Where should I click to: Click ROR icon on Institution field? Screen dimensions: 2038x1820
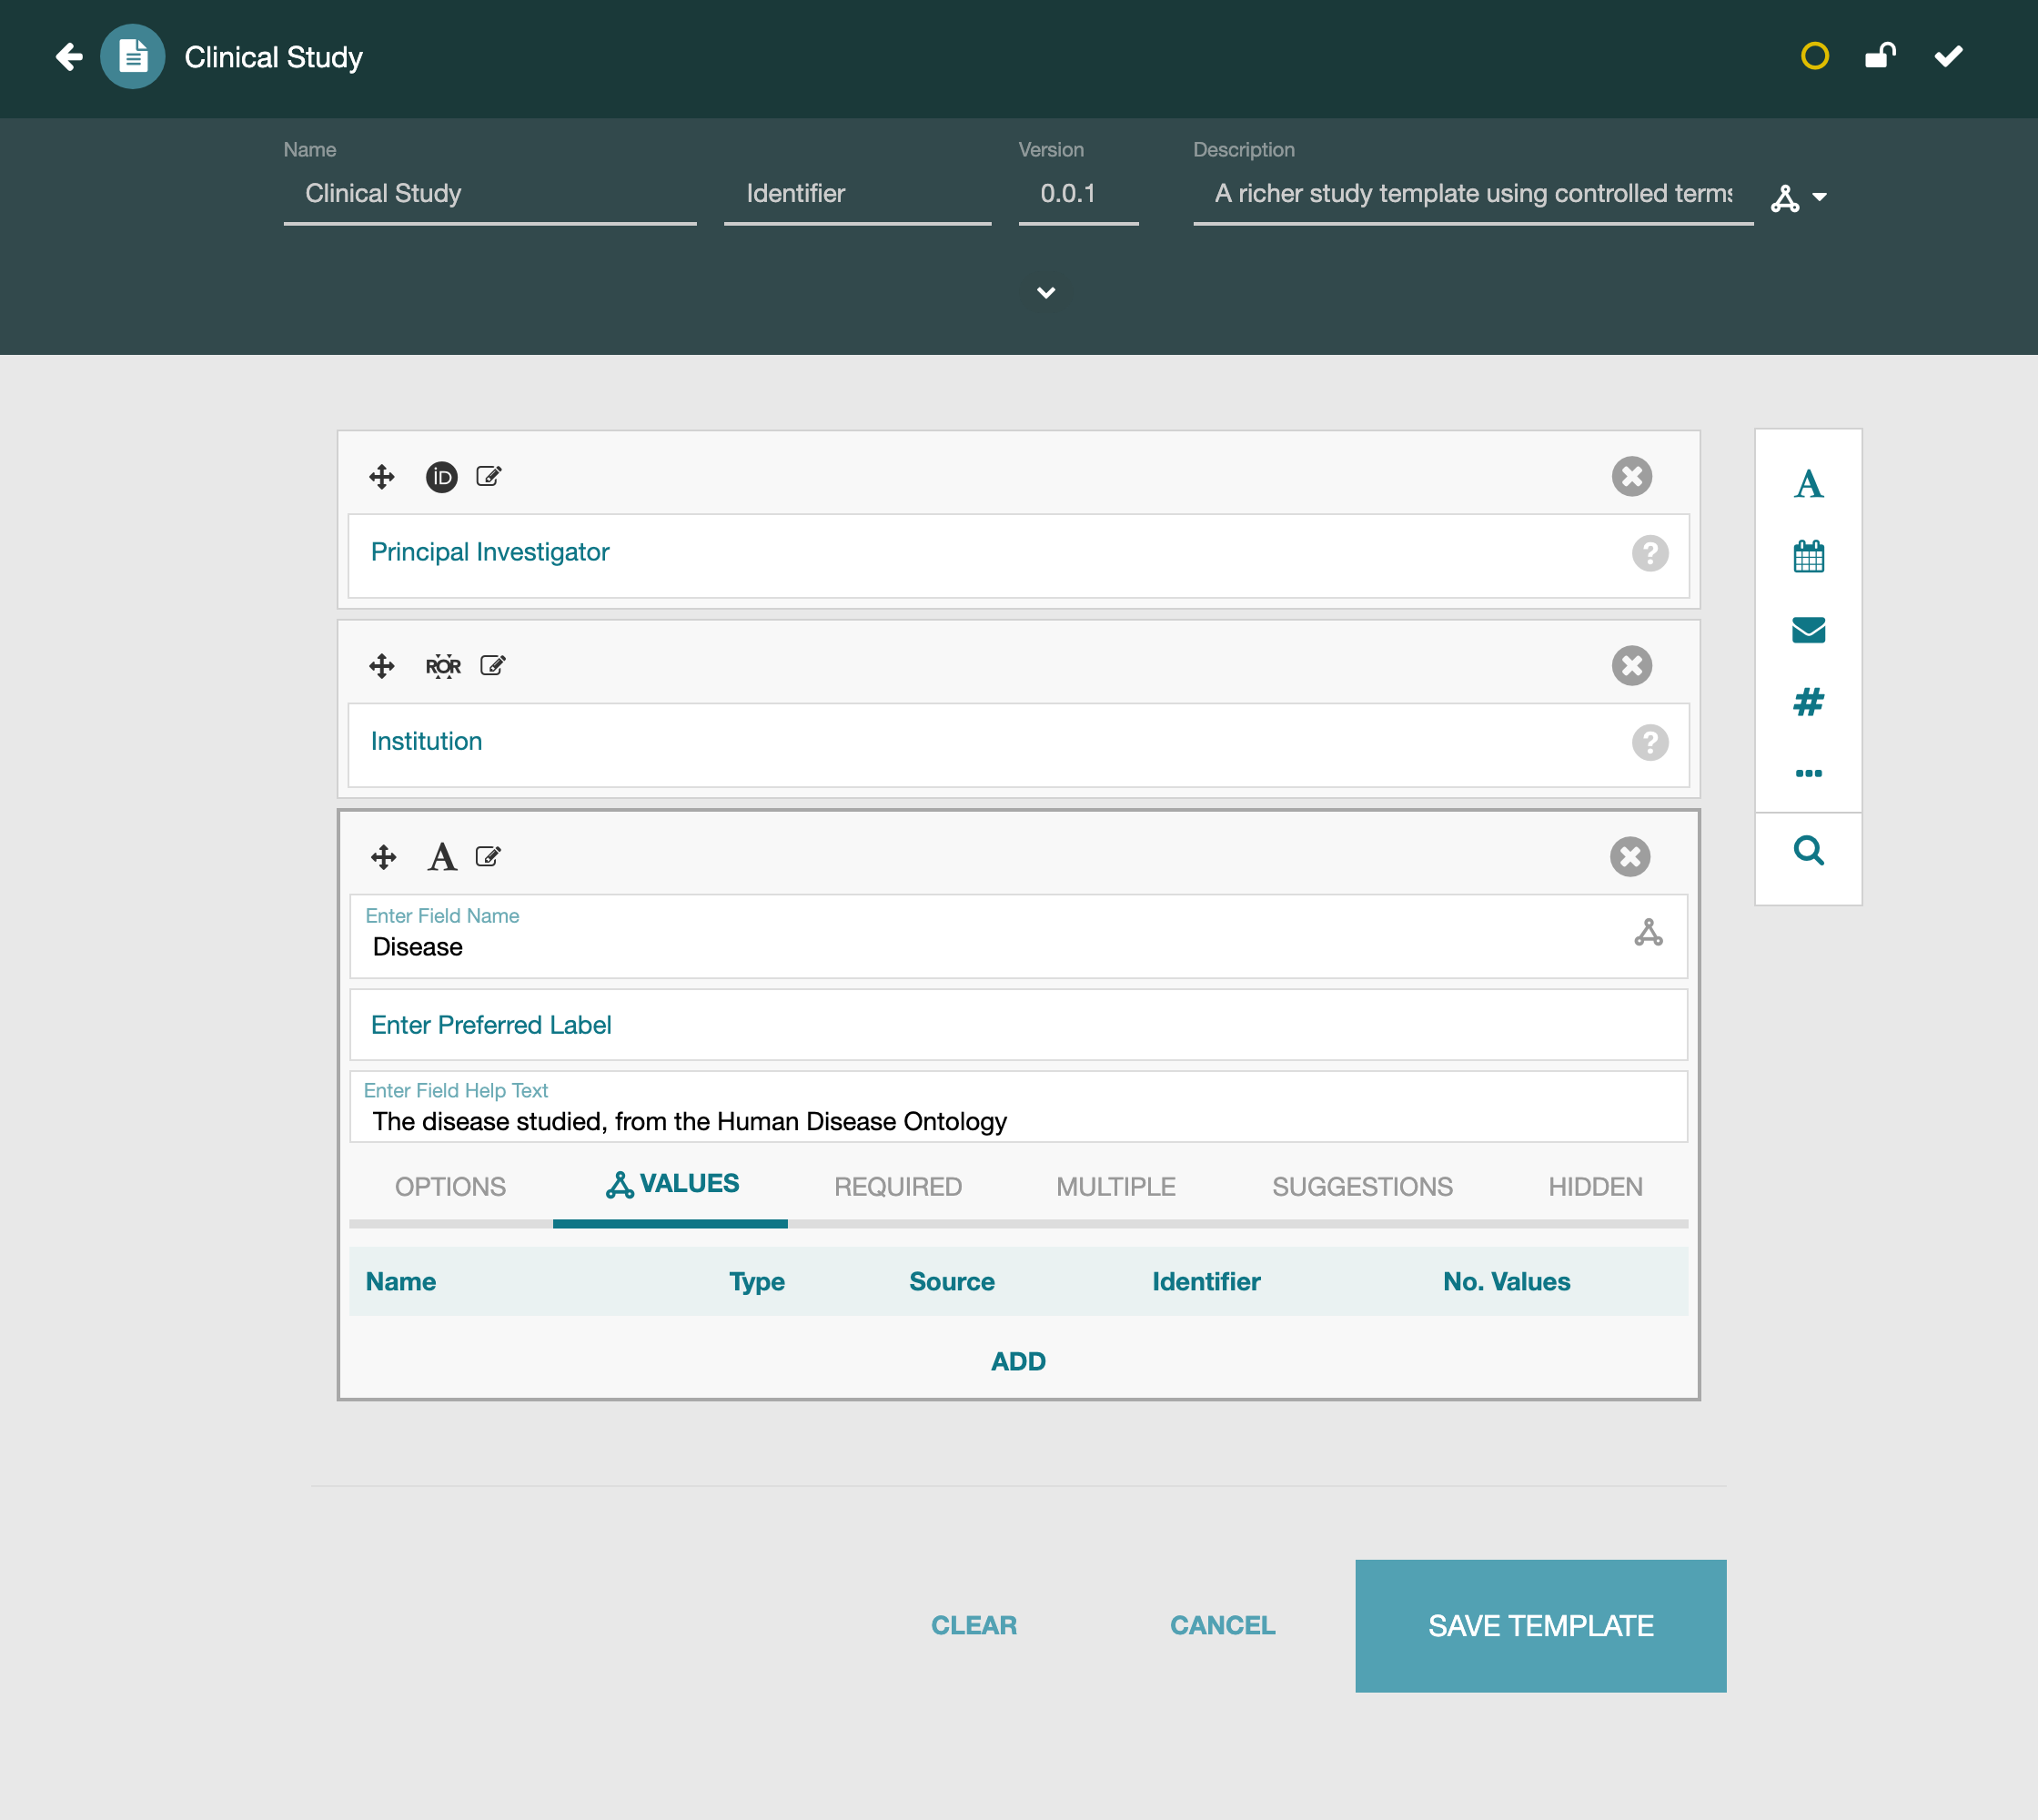[443, 666]
